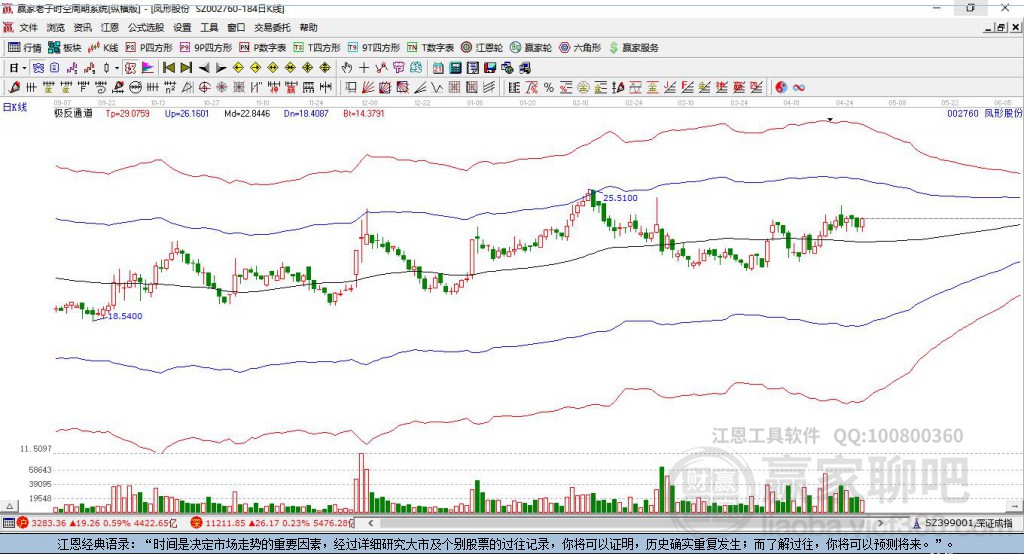
Task: Open the 帮助 menu
Action: coord(308,27)
